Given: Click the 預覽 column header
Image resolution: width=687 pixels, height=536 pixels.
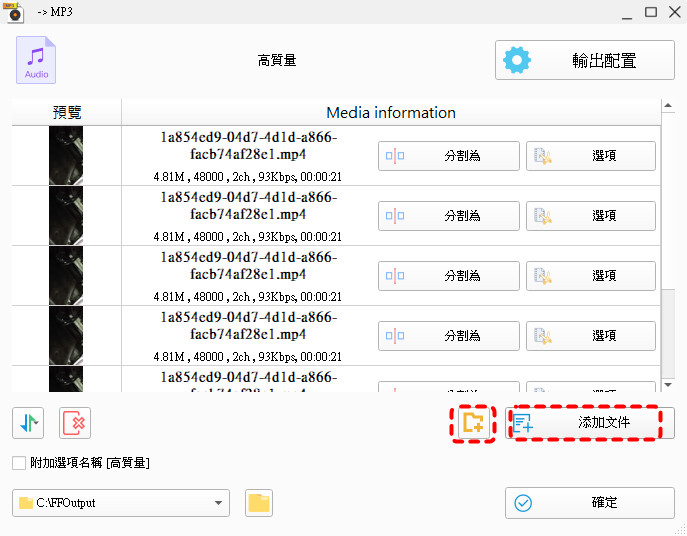Looking at the screenshot, I should click(x=67, y=113).
